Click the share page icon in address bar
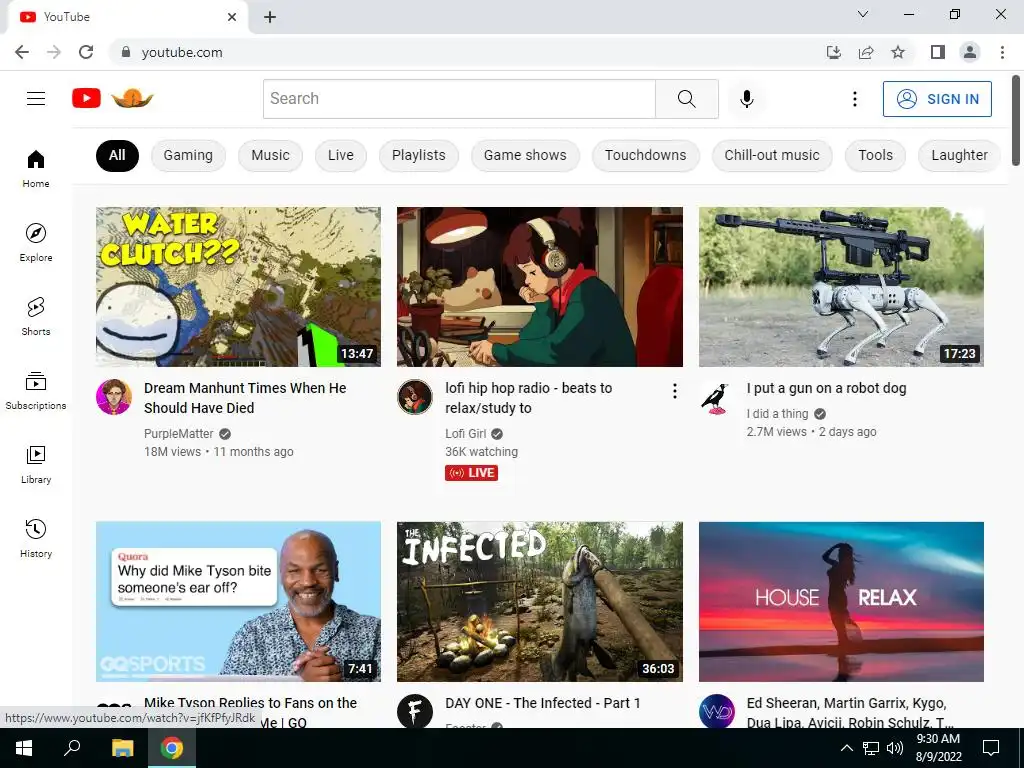Viewport: 1024px width, 768px height. (866, 52)
